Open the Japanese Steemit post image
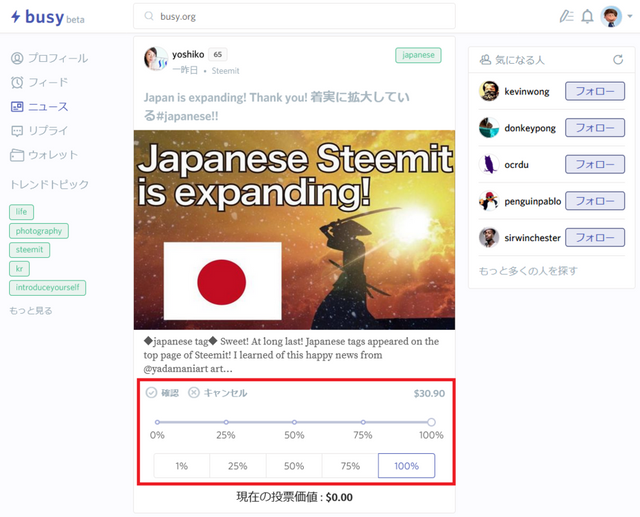This screenshot has width=640, height=517. pyautogui.click(x=294, y=230)
